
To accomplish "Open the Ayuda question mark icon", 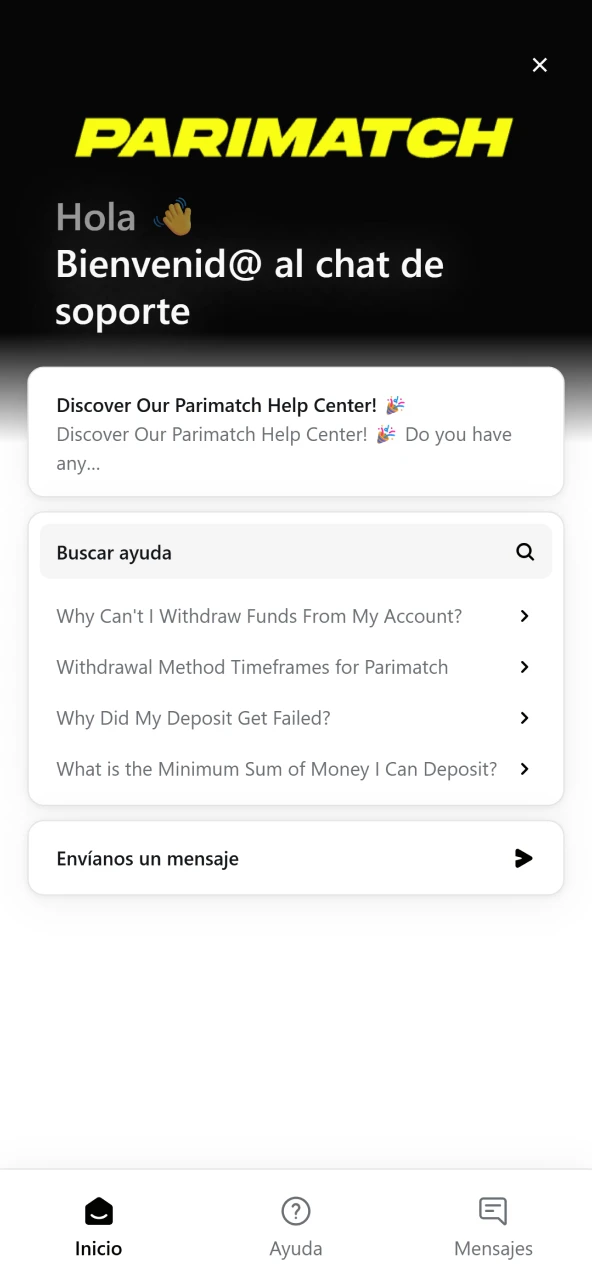I will 296,1210.
